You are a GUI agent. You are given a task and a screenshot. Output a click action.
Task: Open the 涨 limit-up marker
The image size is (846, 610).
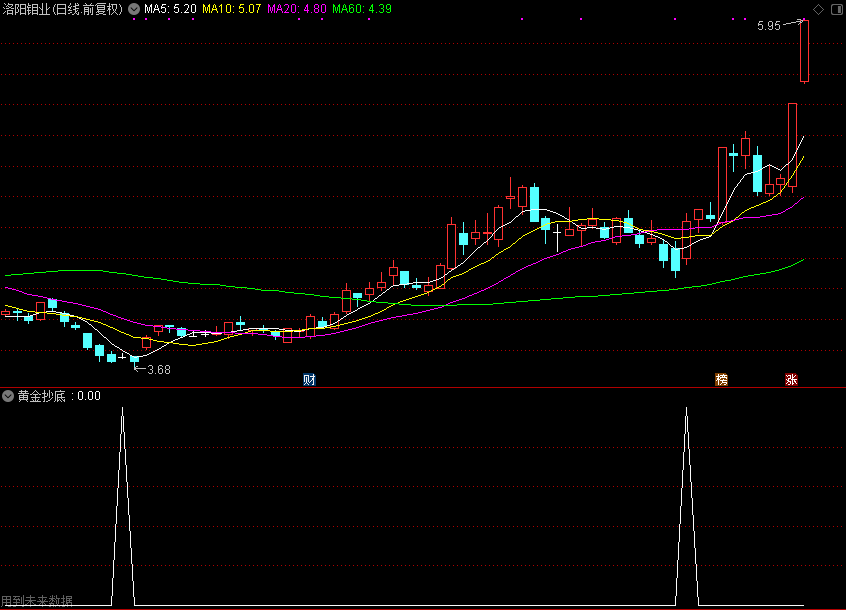tap(791, 380)
